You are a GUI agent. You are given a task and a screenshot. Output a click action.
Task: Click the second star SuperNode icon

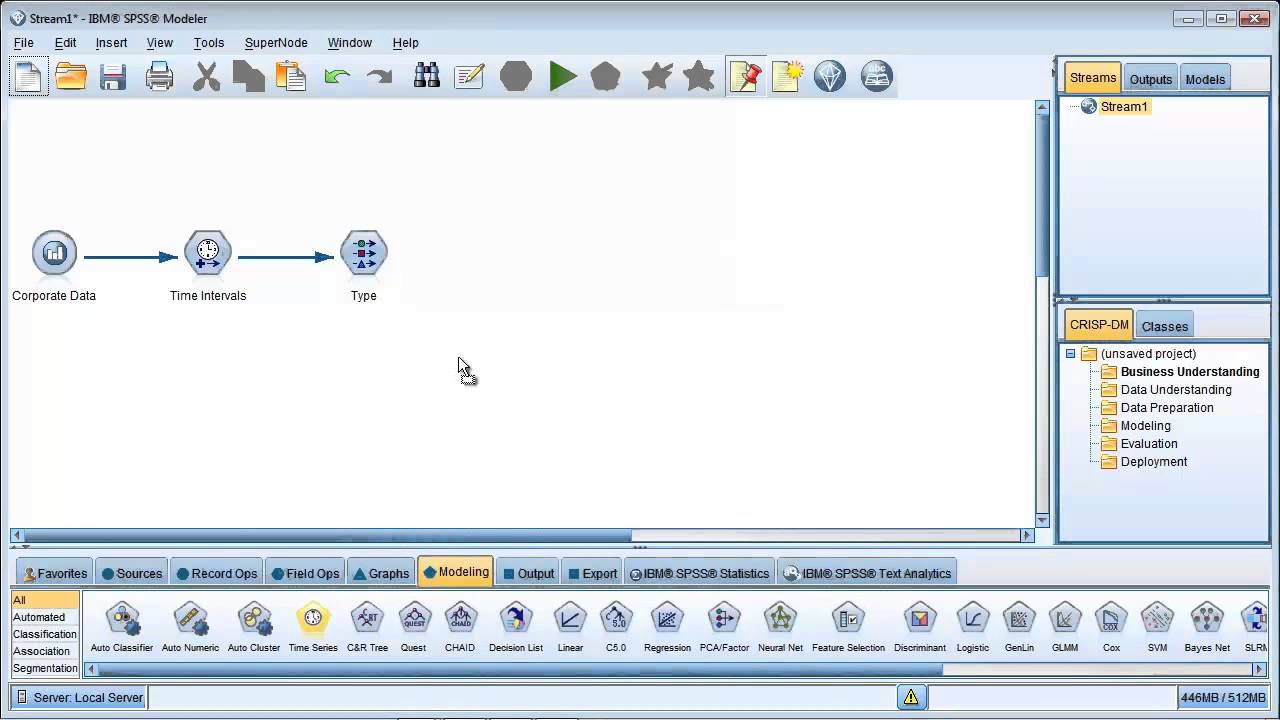pyautogui.click(x=699, y=77)
